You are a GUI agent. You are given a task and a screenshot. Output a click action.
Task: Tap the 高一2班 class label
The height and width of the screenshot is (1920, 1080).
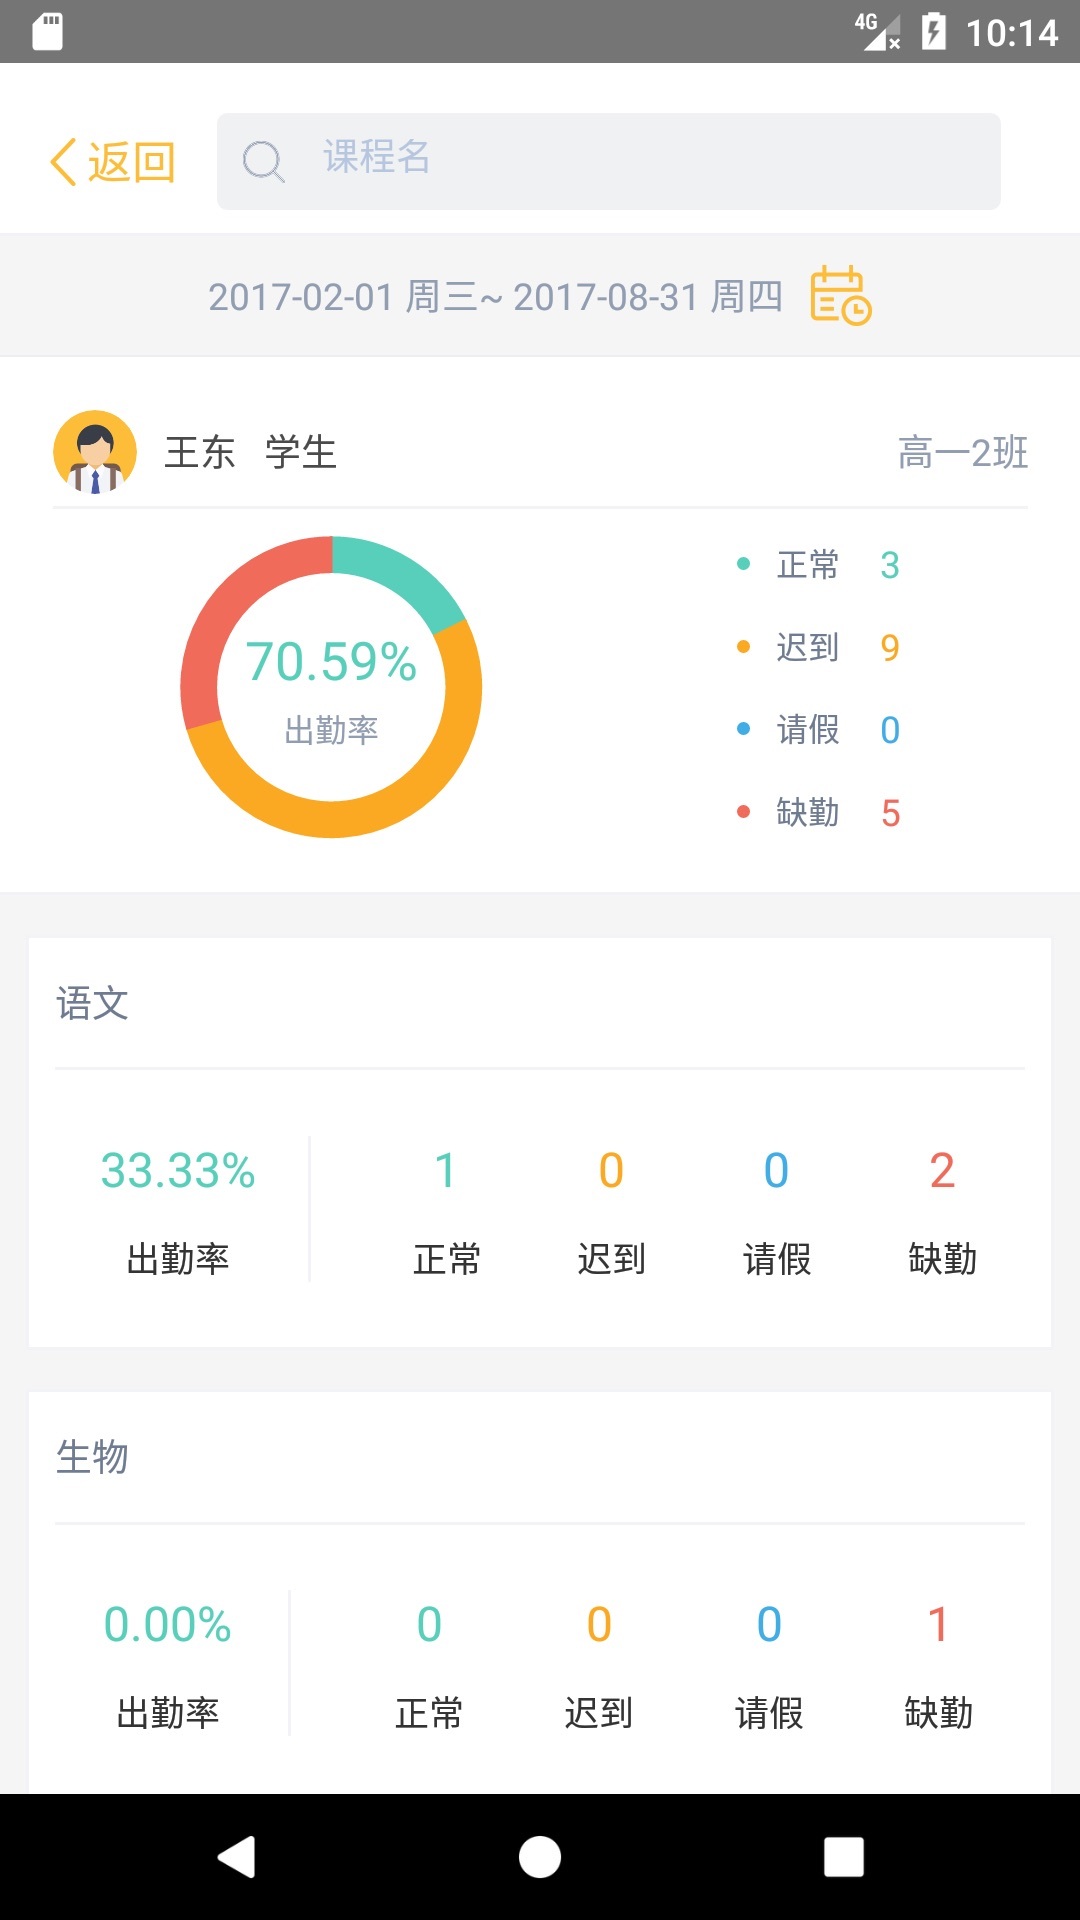click(962, 453)
